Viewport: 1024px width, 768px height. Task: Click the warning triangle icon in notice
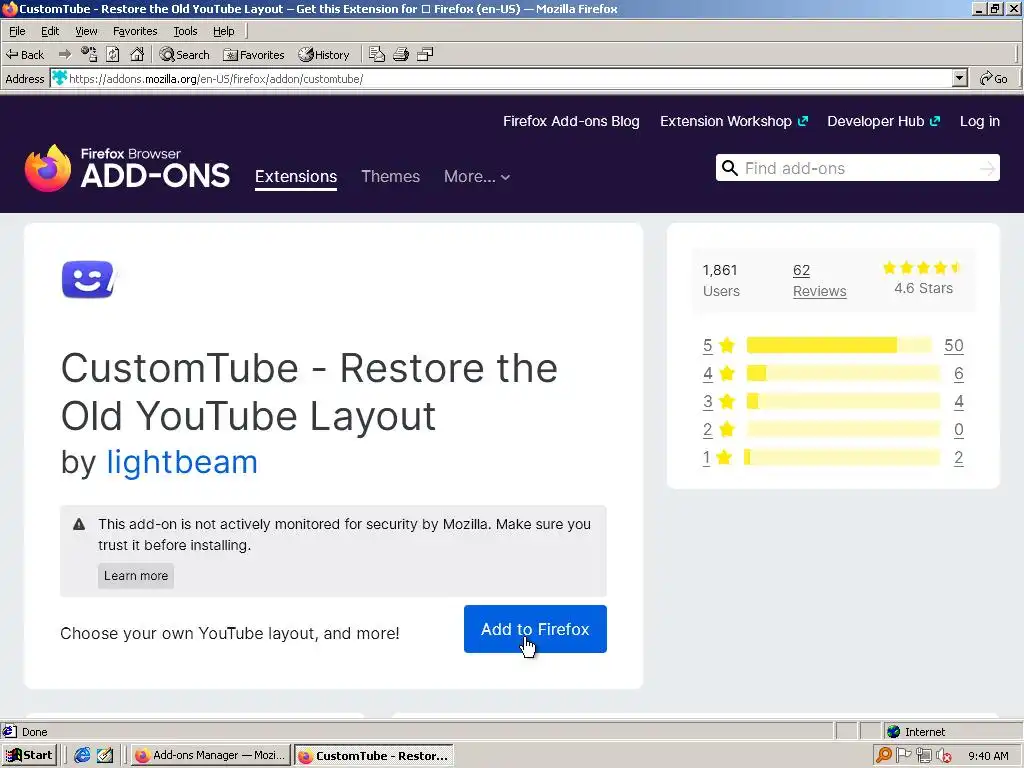click(79, 524)
